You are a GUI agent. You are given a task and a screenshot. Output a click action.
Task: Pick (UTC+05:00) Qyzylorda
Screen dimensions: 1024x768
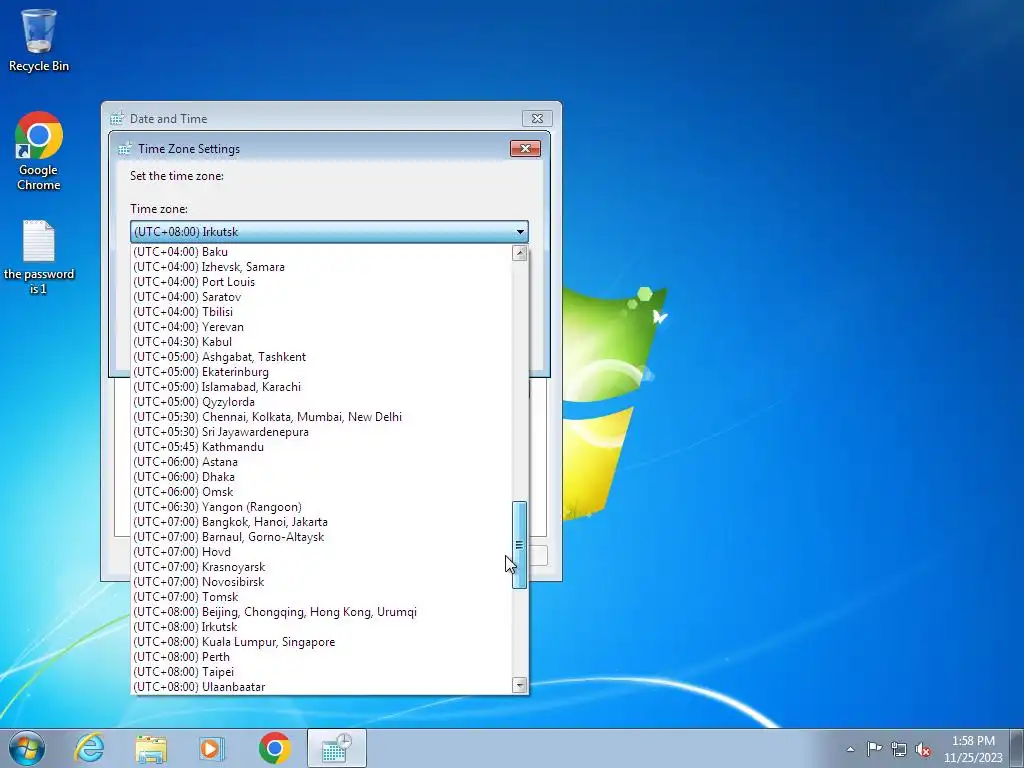[321, 402]
